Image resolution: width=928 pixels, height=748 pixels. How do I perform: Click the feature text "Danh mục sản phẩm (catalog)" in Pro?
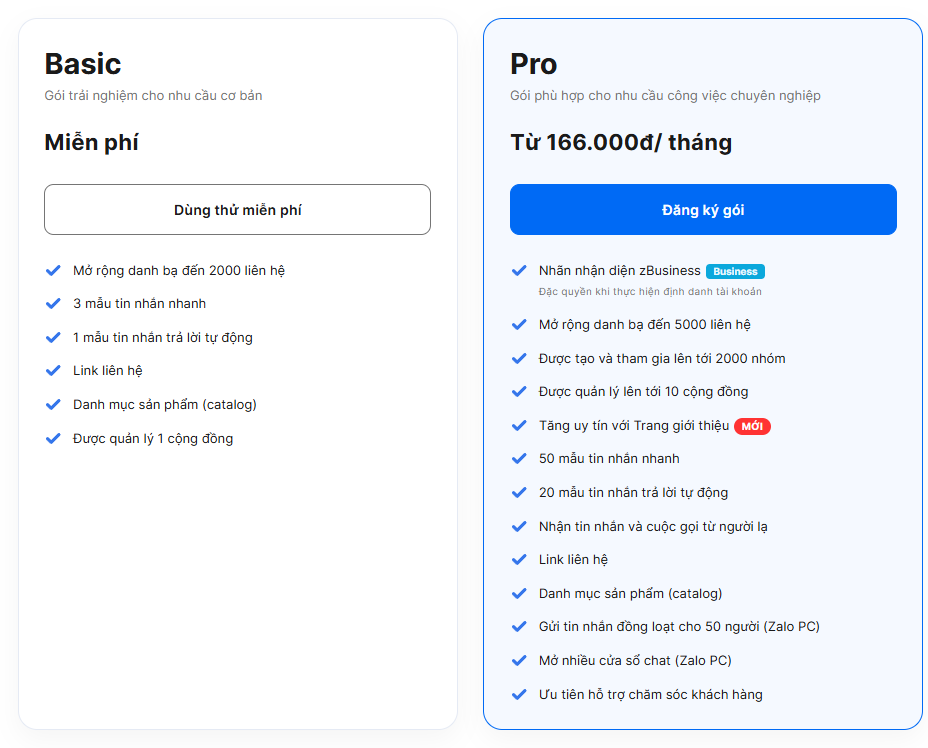[x=631, y=593]
